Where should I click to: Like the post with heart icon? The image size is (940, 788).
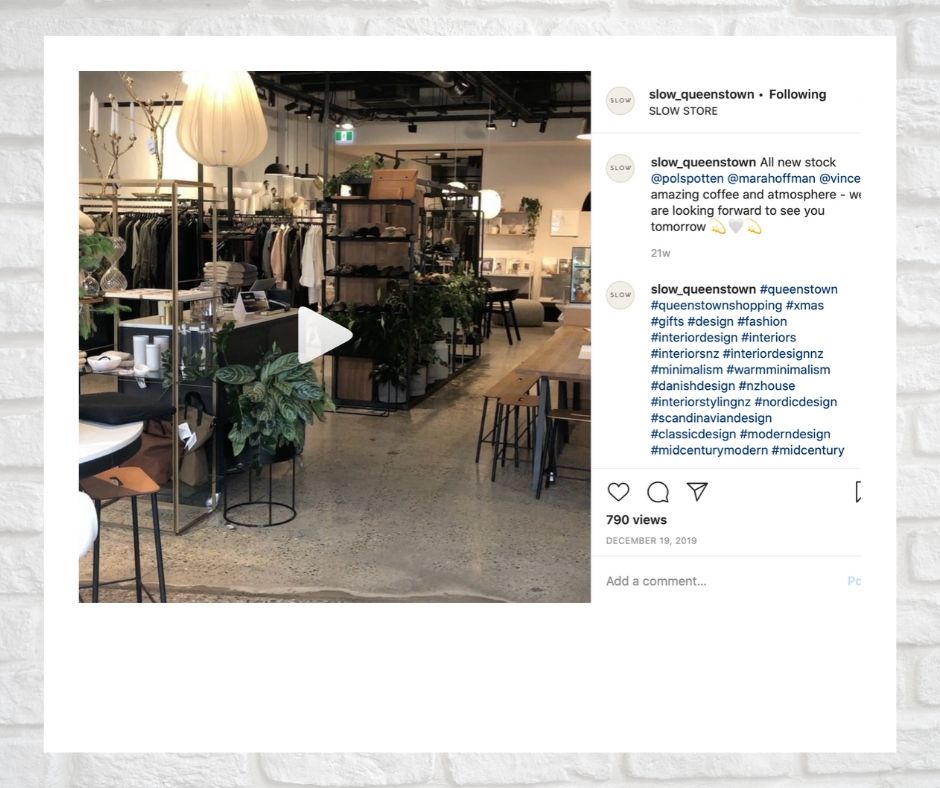click(618, 492)
